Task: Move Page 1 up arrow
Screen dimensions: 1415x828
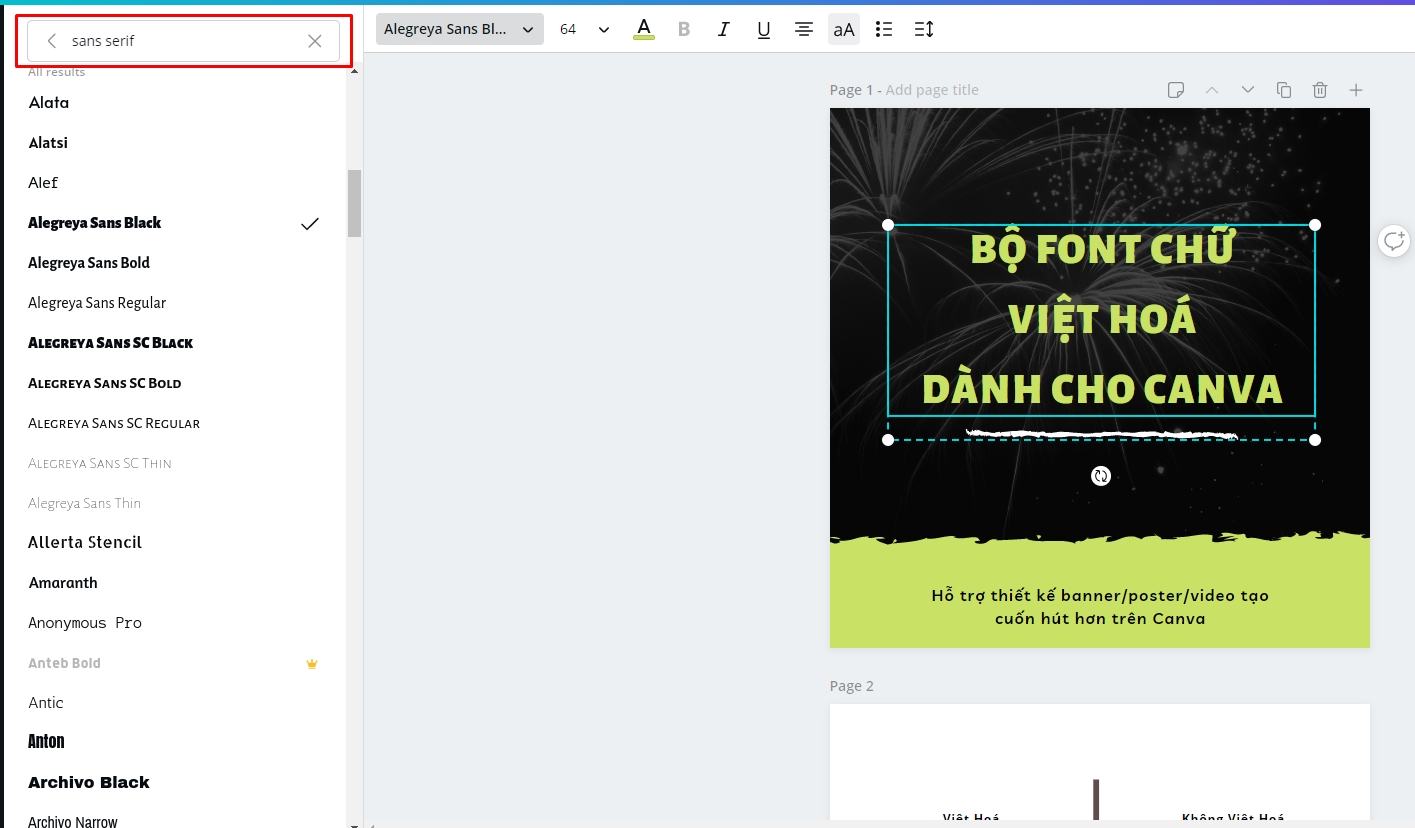Action: coord(1212,90)
